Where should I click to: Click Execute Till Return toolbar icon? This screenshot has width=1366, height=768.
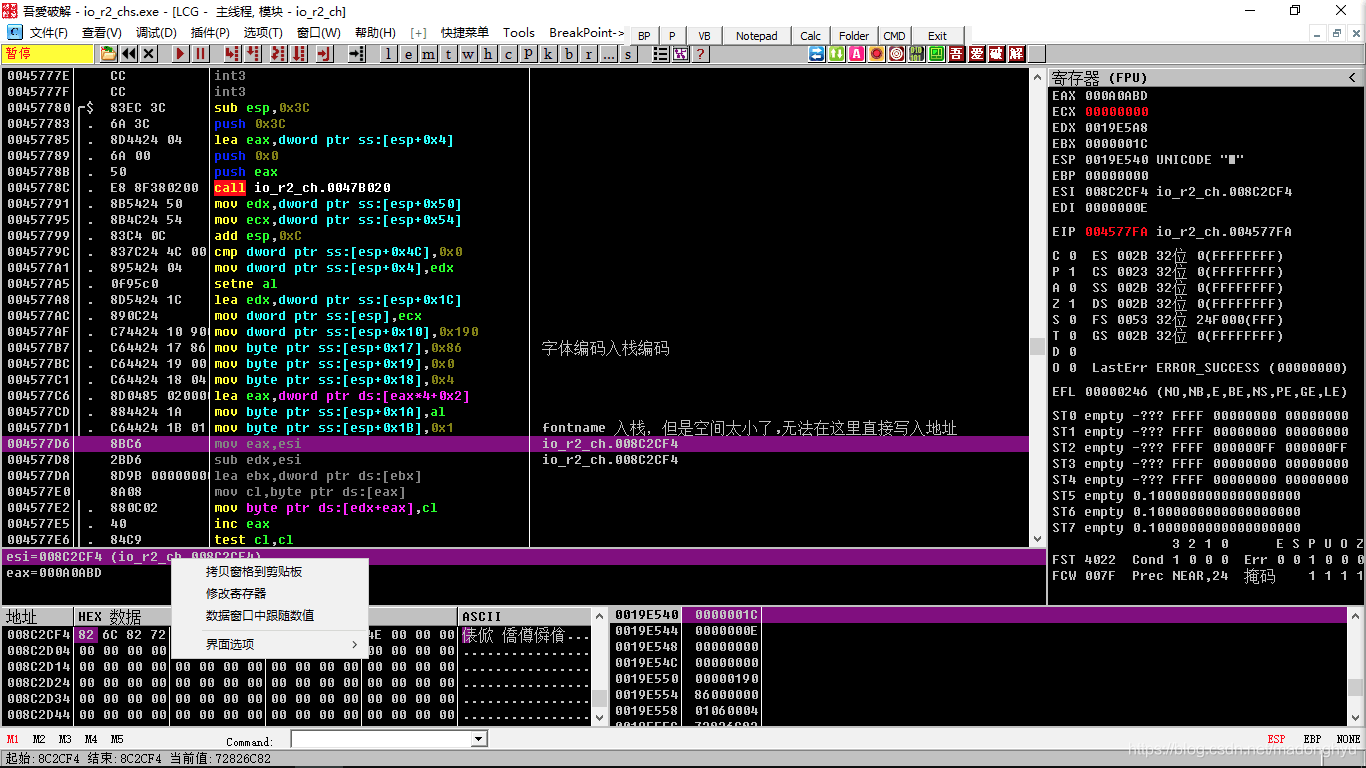[325, 54]
